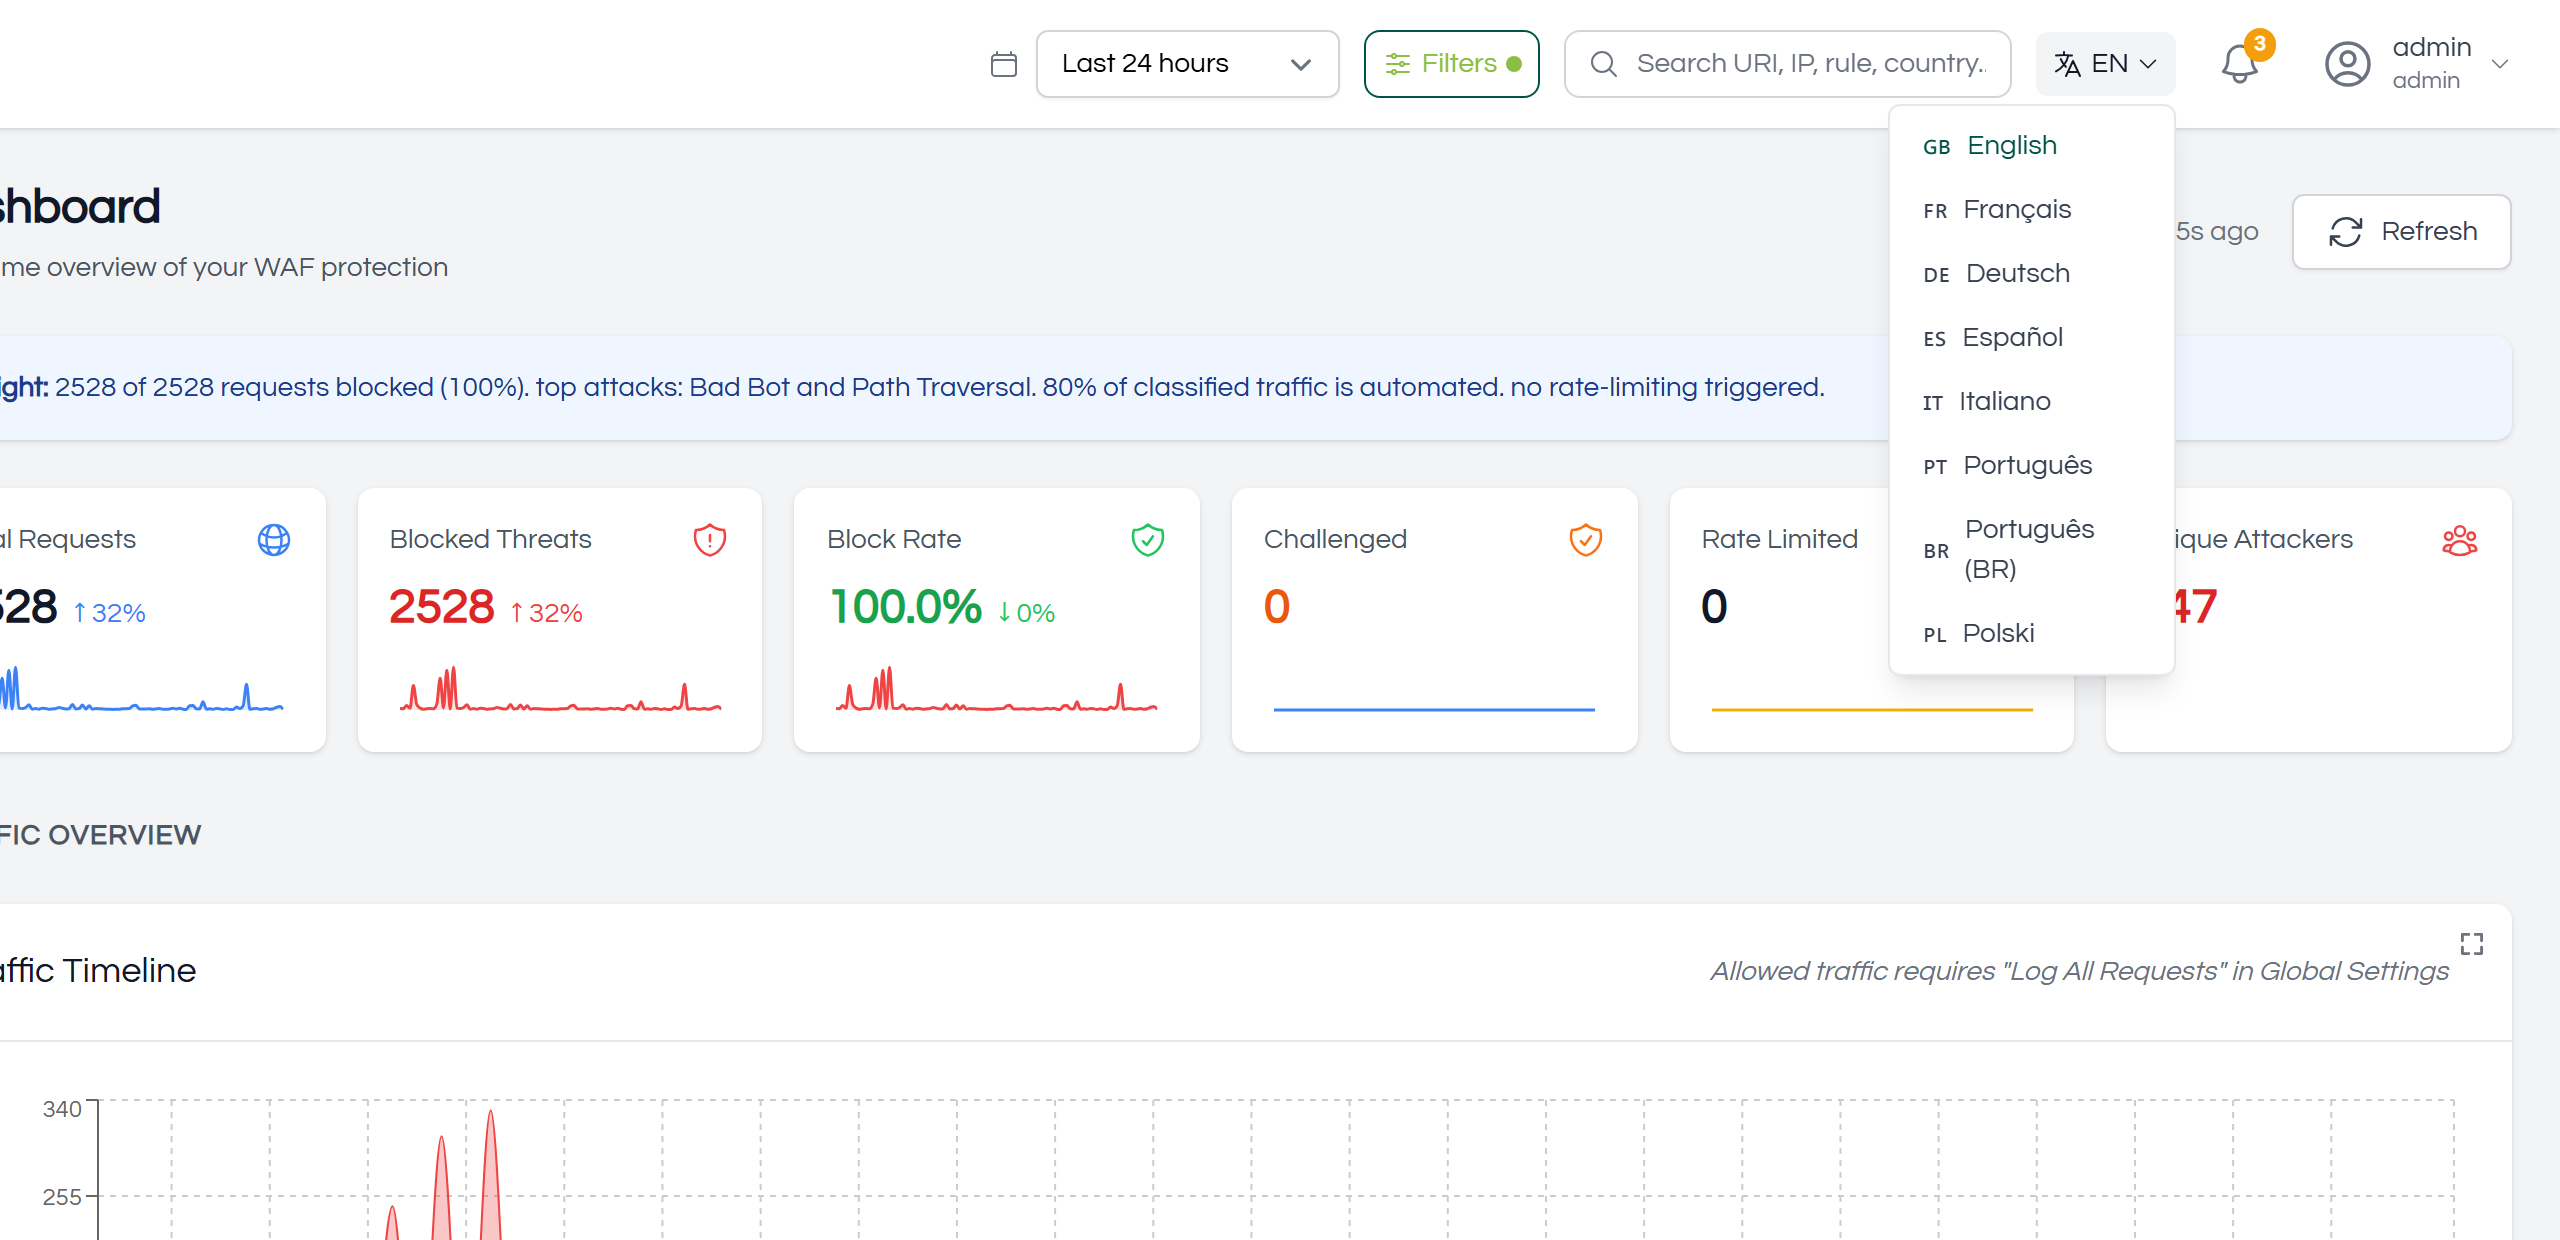Click the calendar icon beside time range
Viewport: 2560px width, 1240px height.
[x=1003, y=64]
